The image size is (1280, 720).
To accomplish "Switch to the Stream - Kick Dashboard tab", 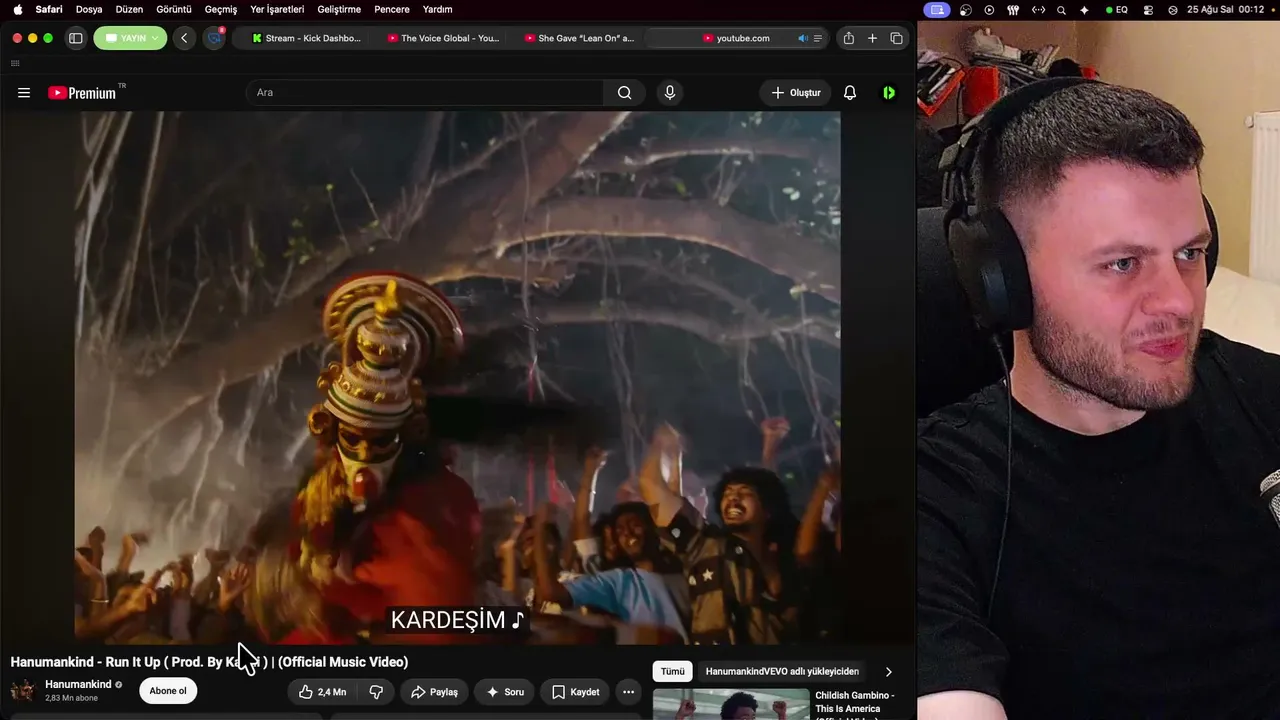I will (306, 38).
